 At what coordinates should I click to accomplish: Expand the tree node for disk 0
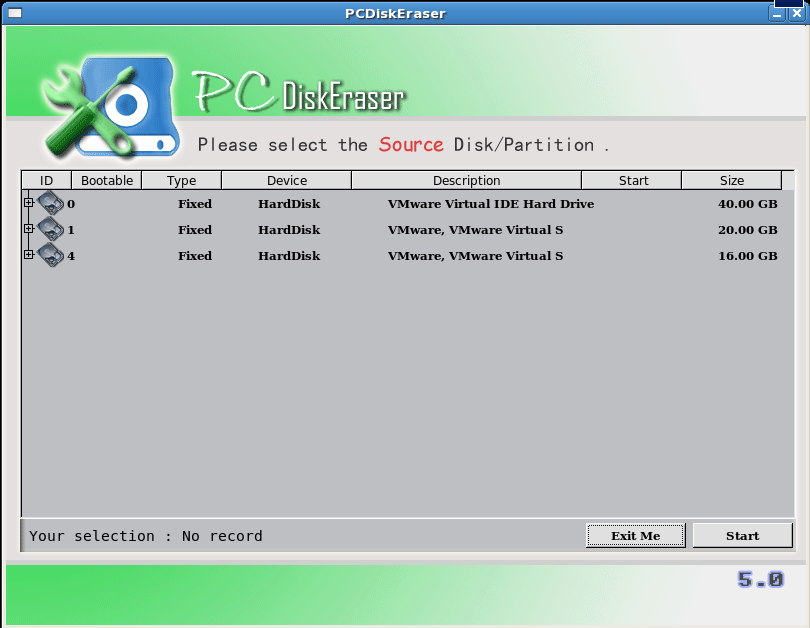coord(29,202)
